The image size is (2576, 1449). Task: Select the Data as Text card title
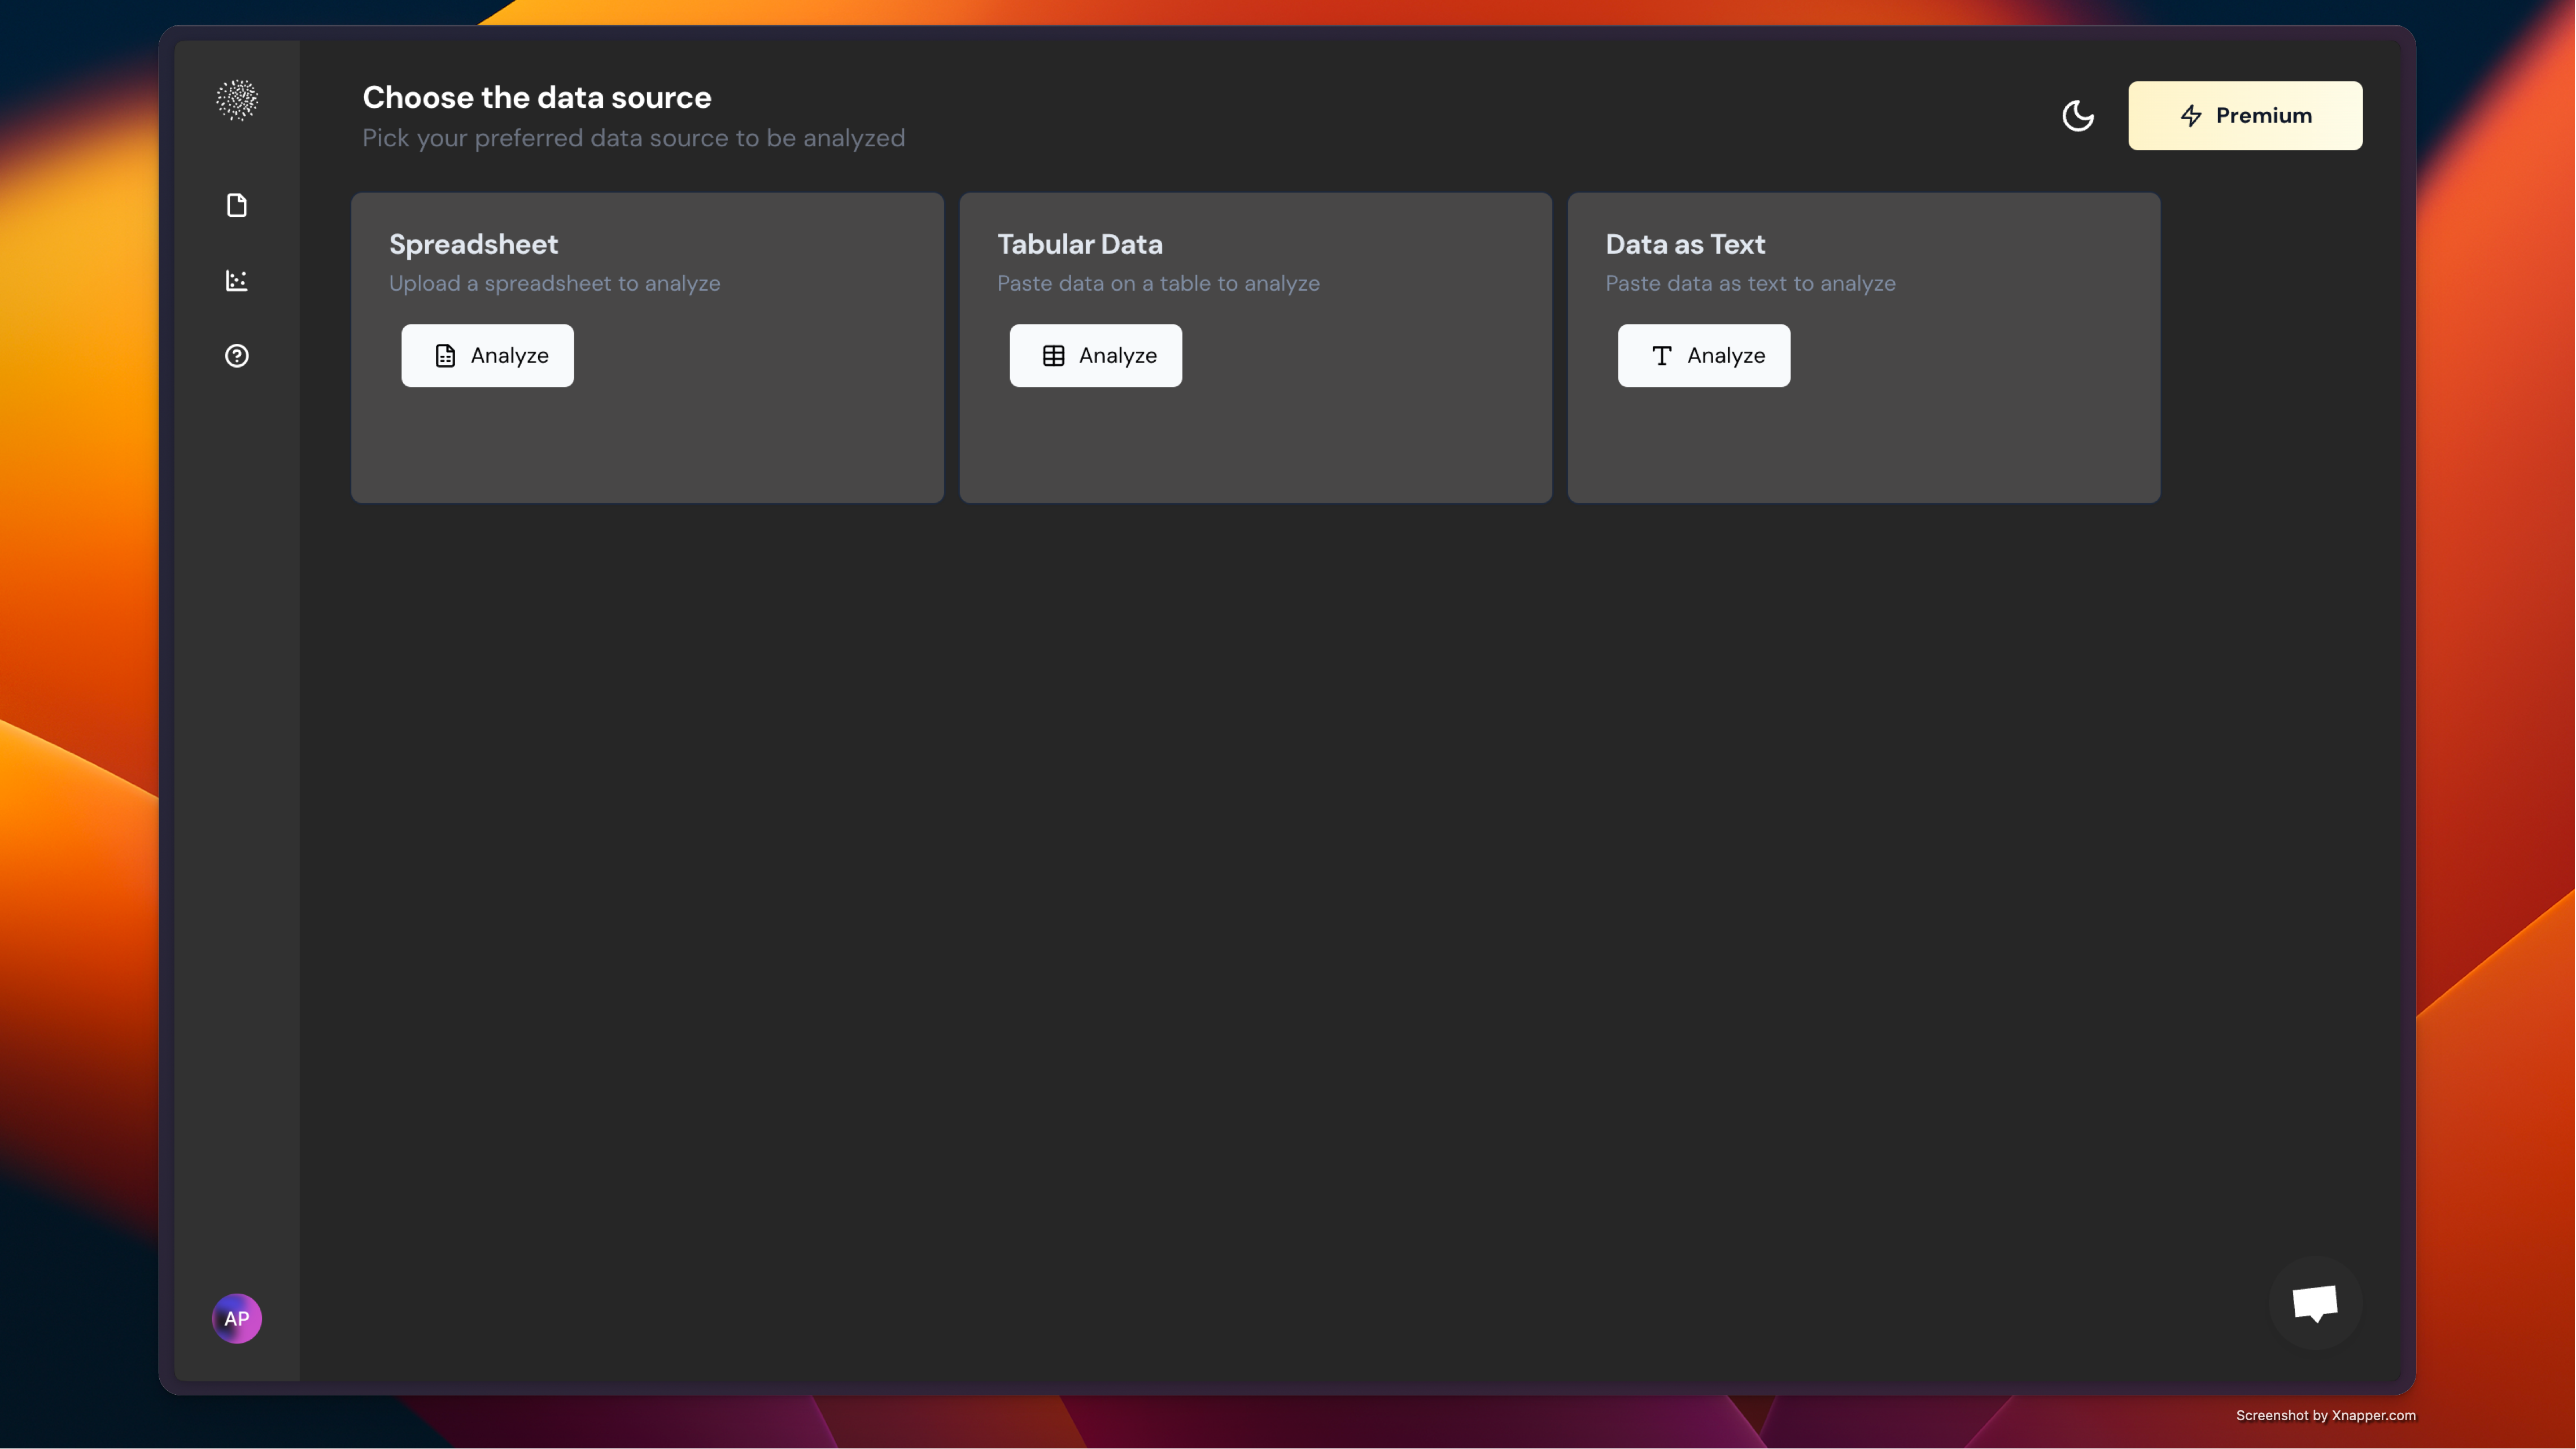pyautogui.click(x=1685, y=245)
